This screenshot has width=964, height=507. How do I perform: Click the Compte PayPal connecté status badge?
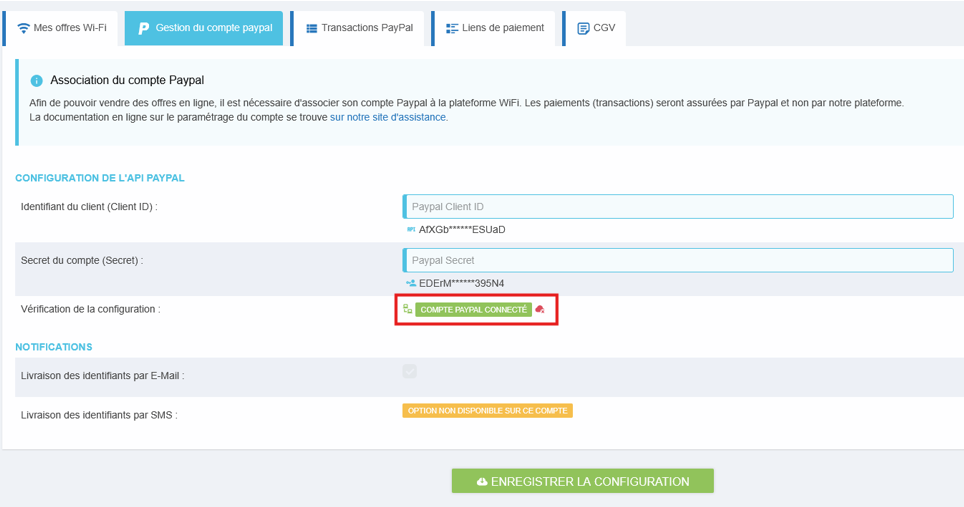pos(473,310)
